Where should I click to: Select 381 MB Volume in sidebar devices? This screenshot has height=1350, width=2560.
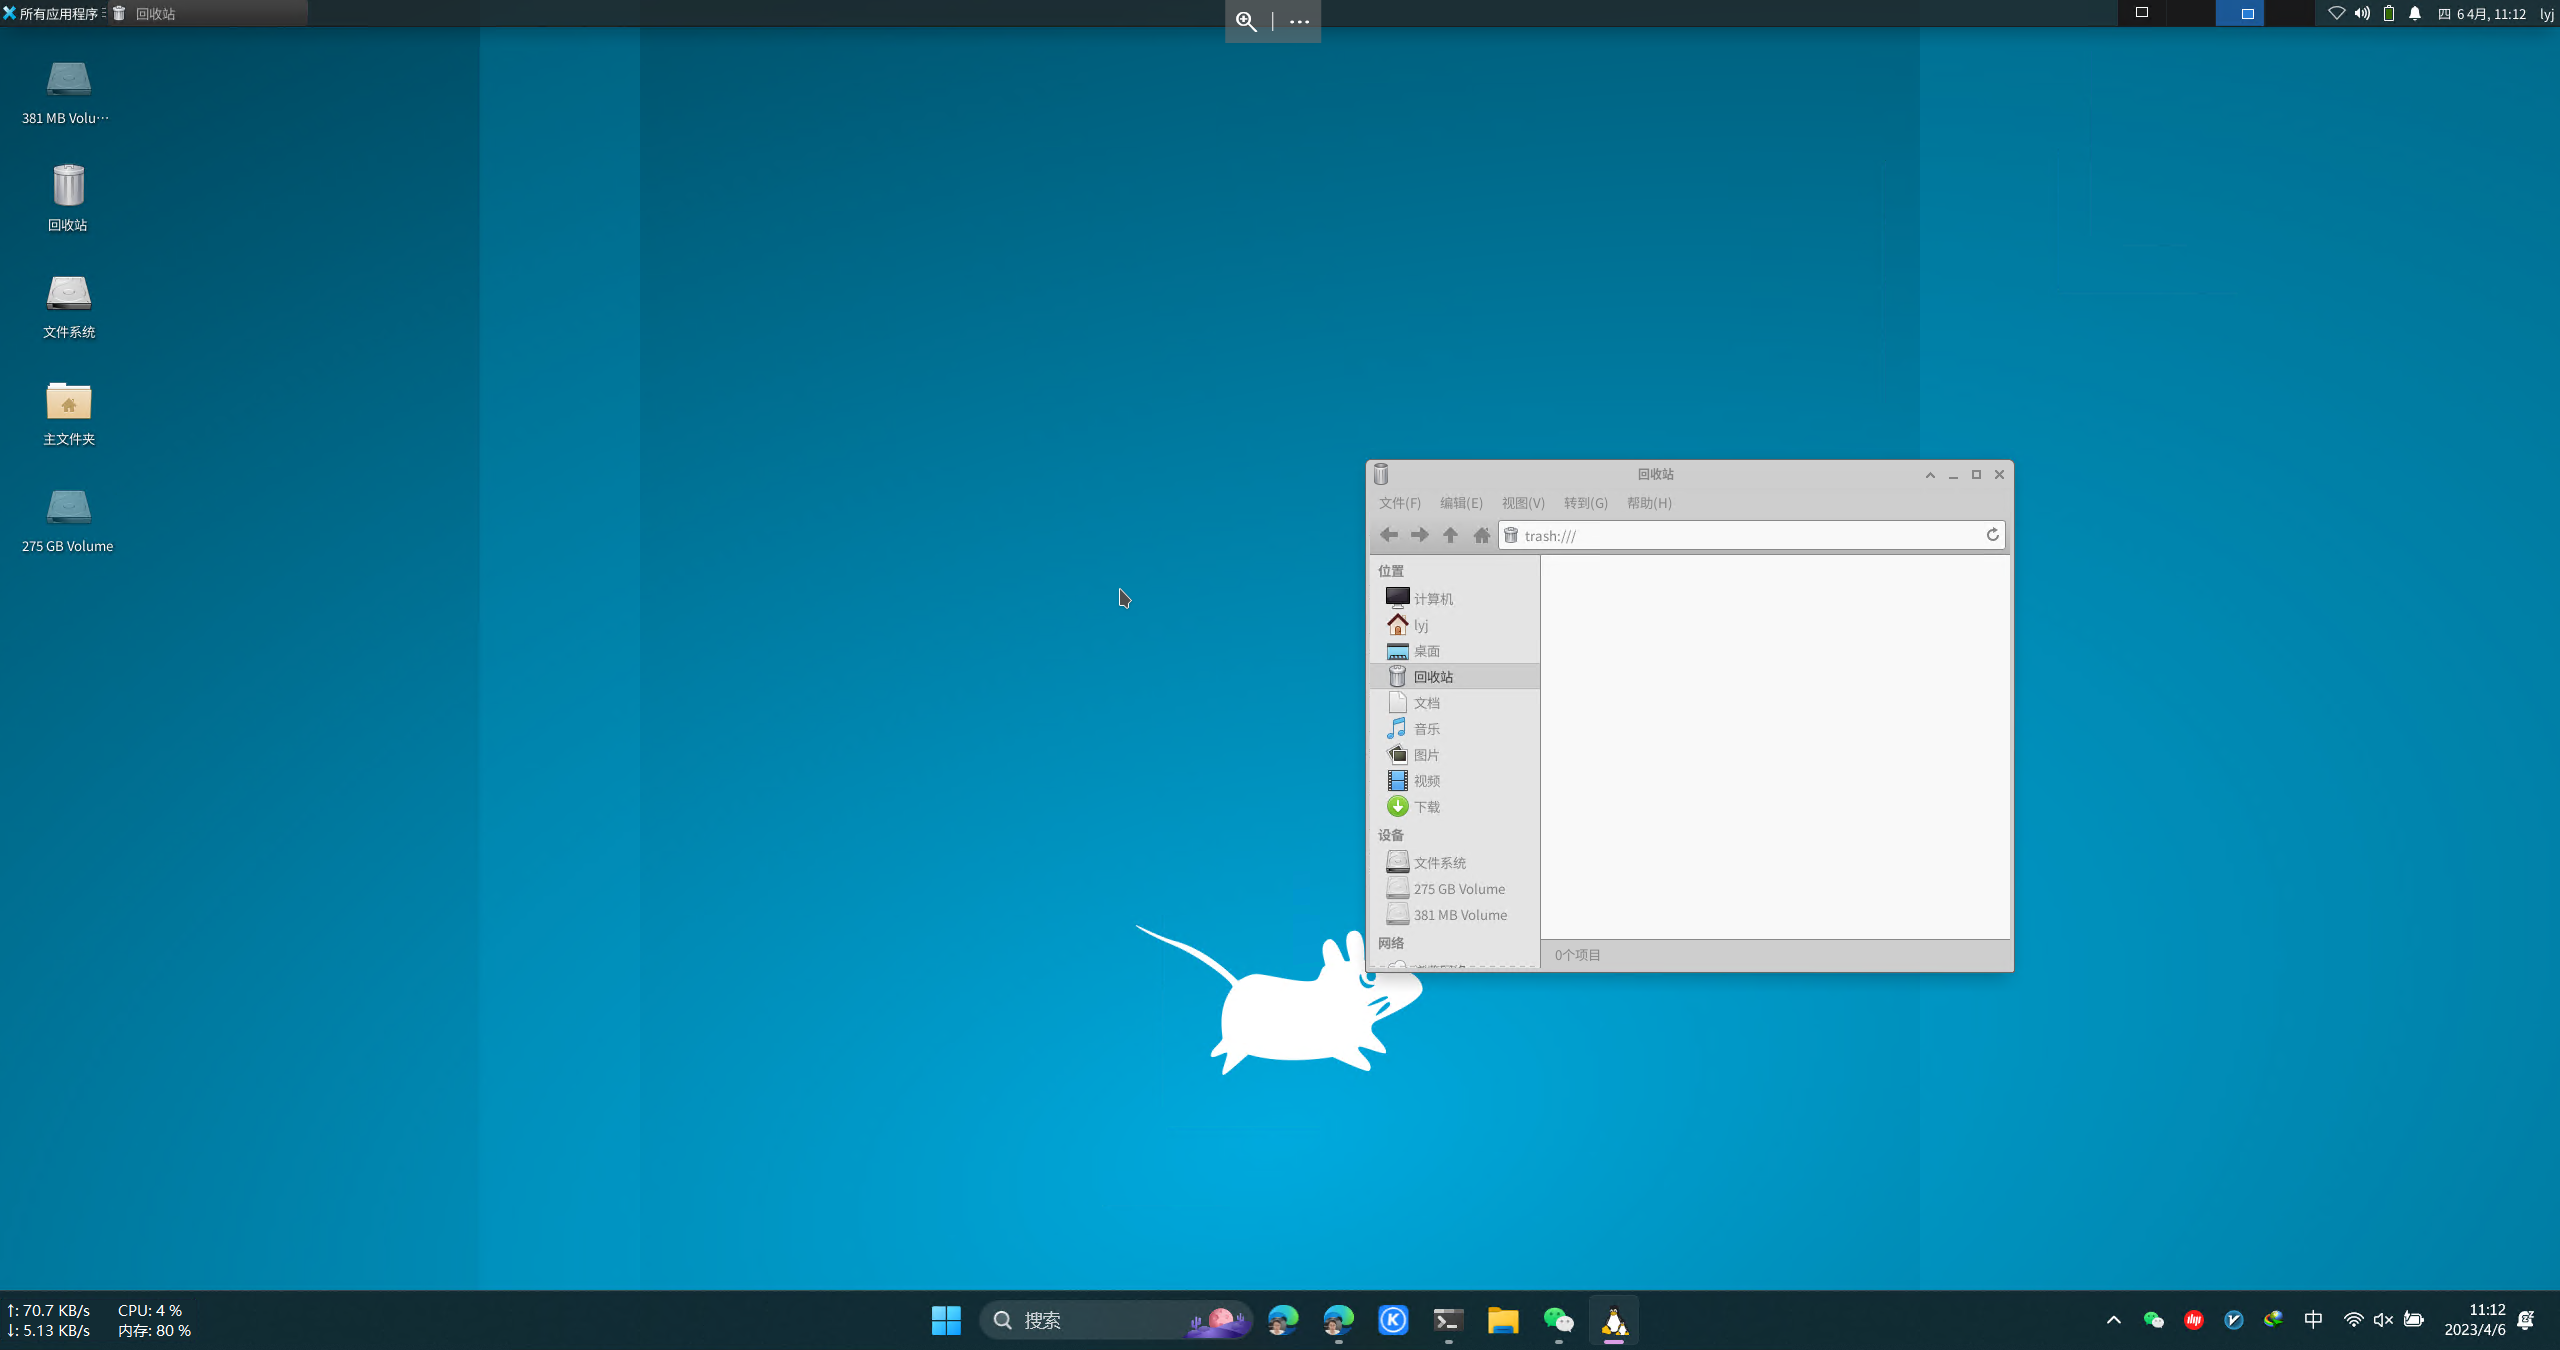pos(1460,914)
